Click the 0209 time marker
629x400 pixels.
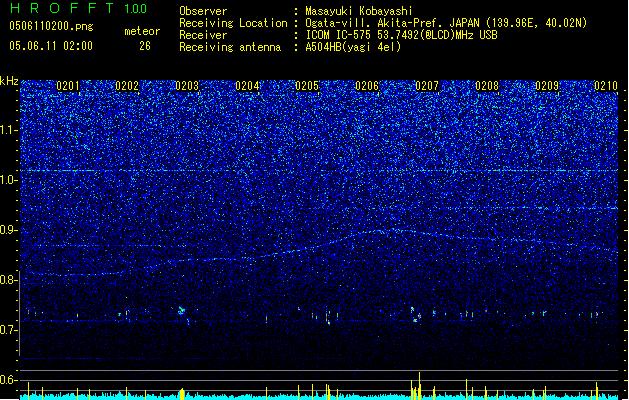point(547,86)
